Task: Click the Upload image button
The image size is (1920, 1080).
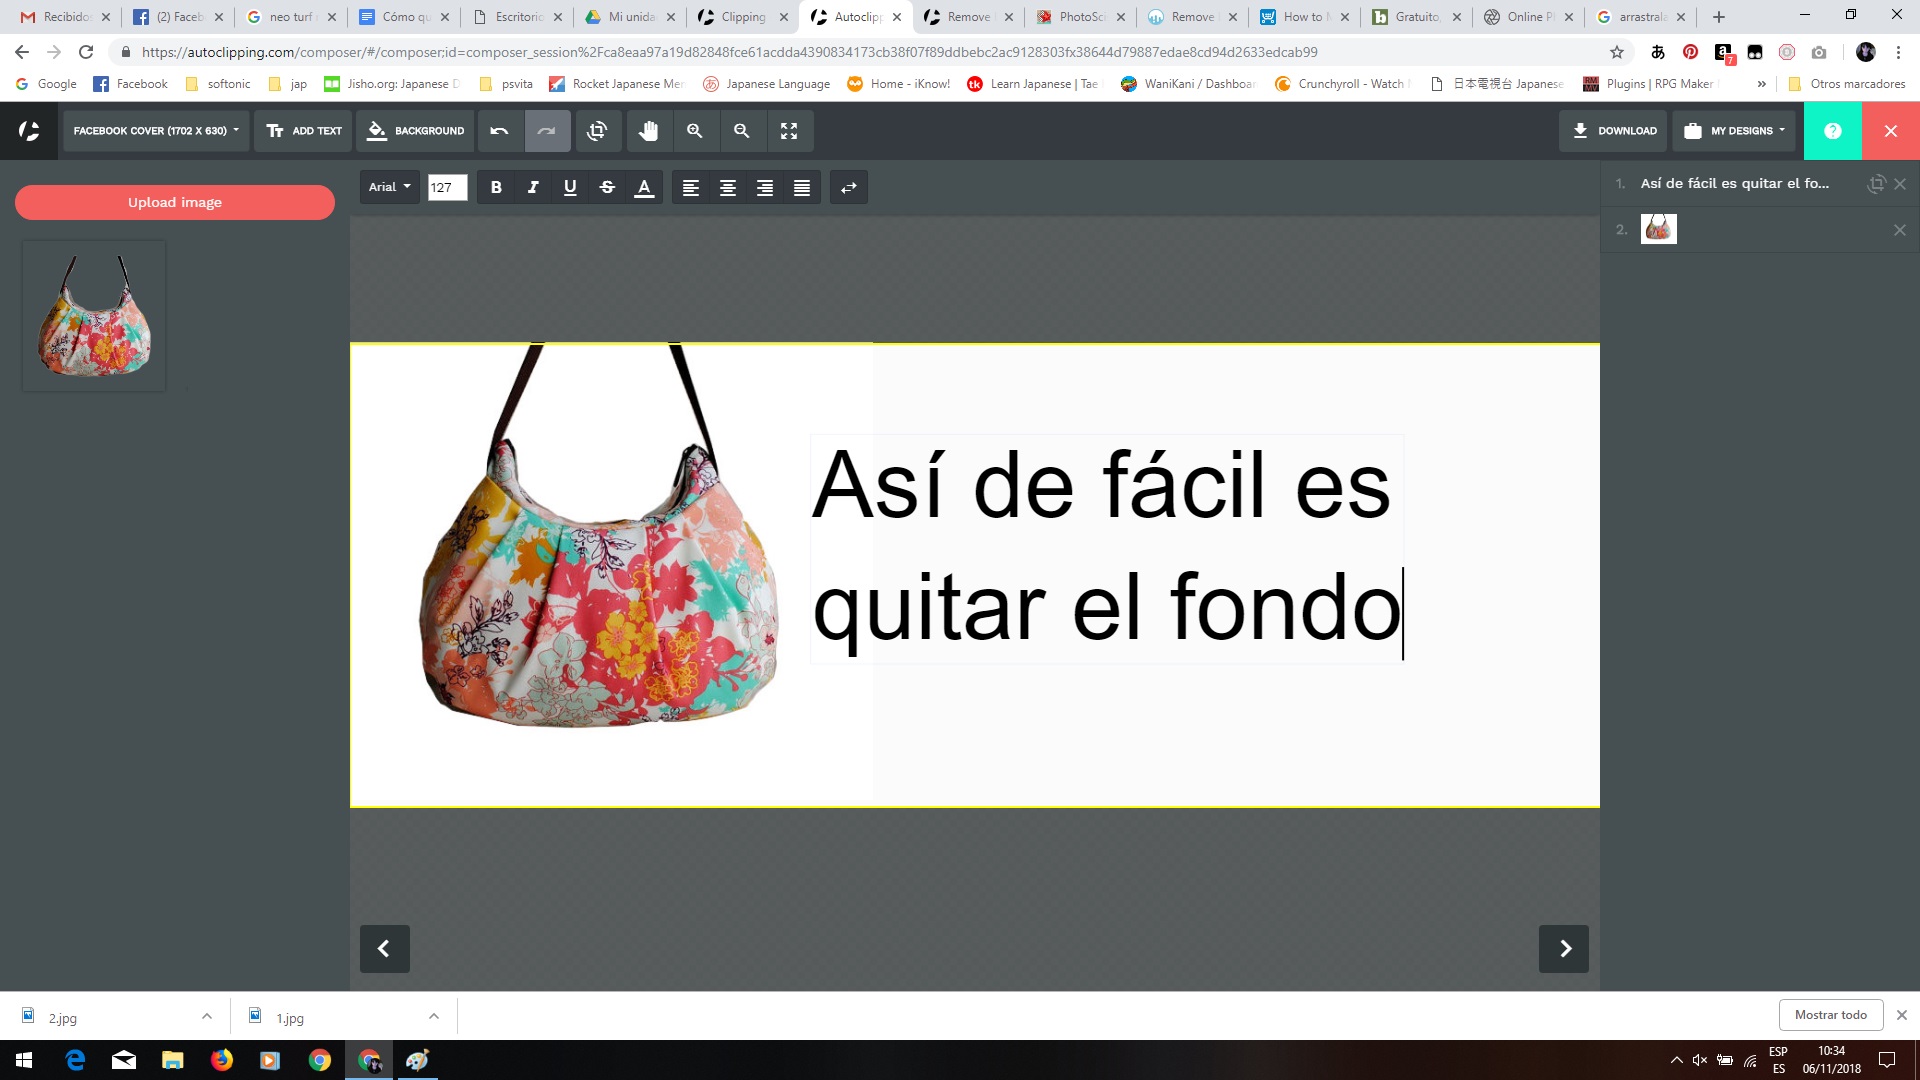Action: point(174,202)
